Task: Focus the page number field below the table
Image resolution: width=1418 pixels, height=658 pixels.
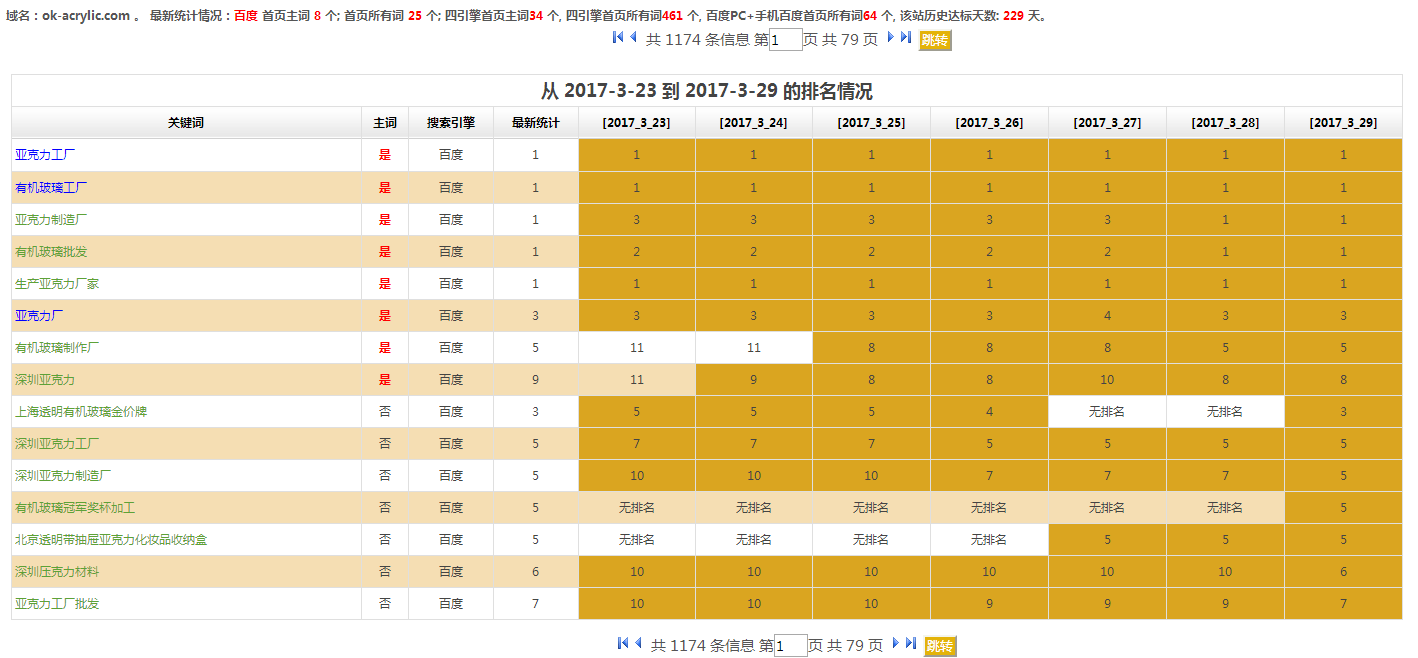Action: [791, 646]
